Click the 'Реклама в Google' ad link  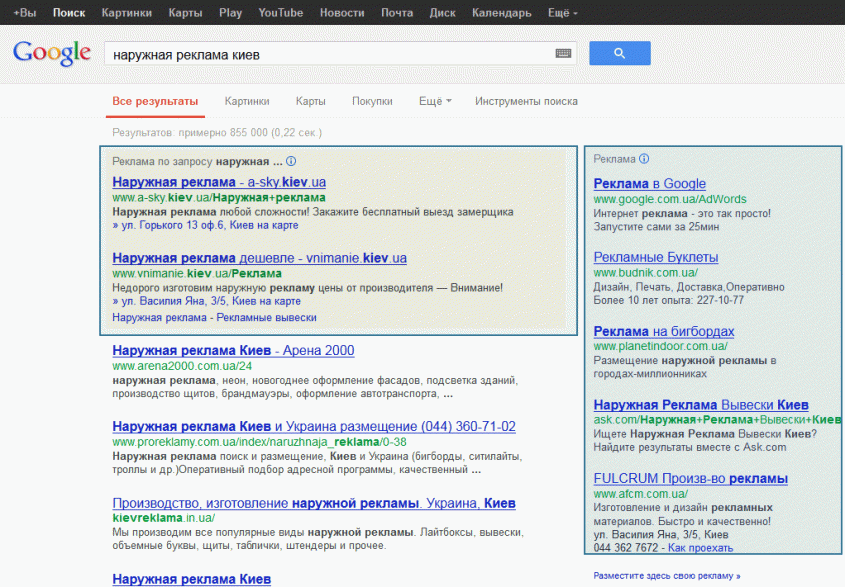(651, 183)
